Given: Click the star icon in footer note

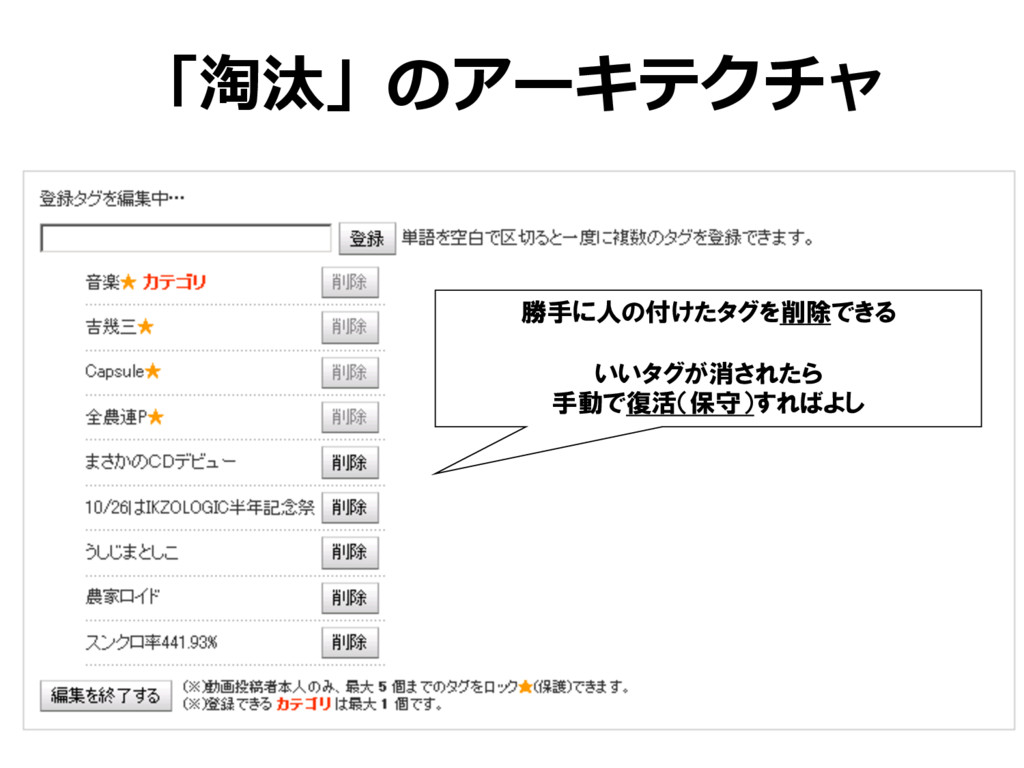Looking at the screenshot, I should click(525, 686).
